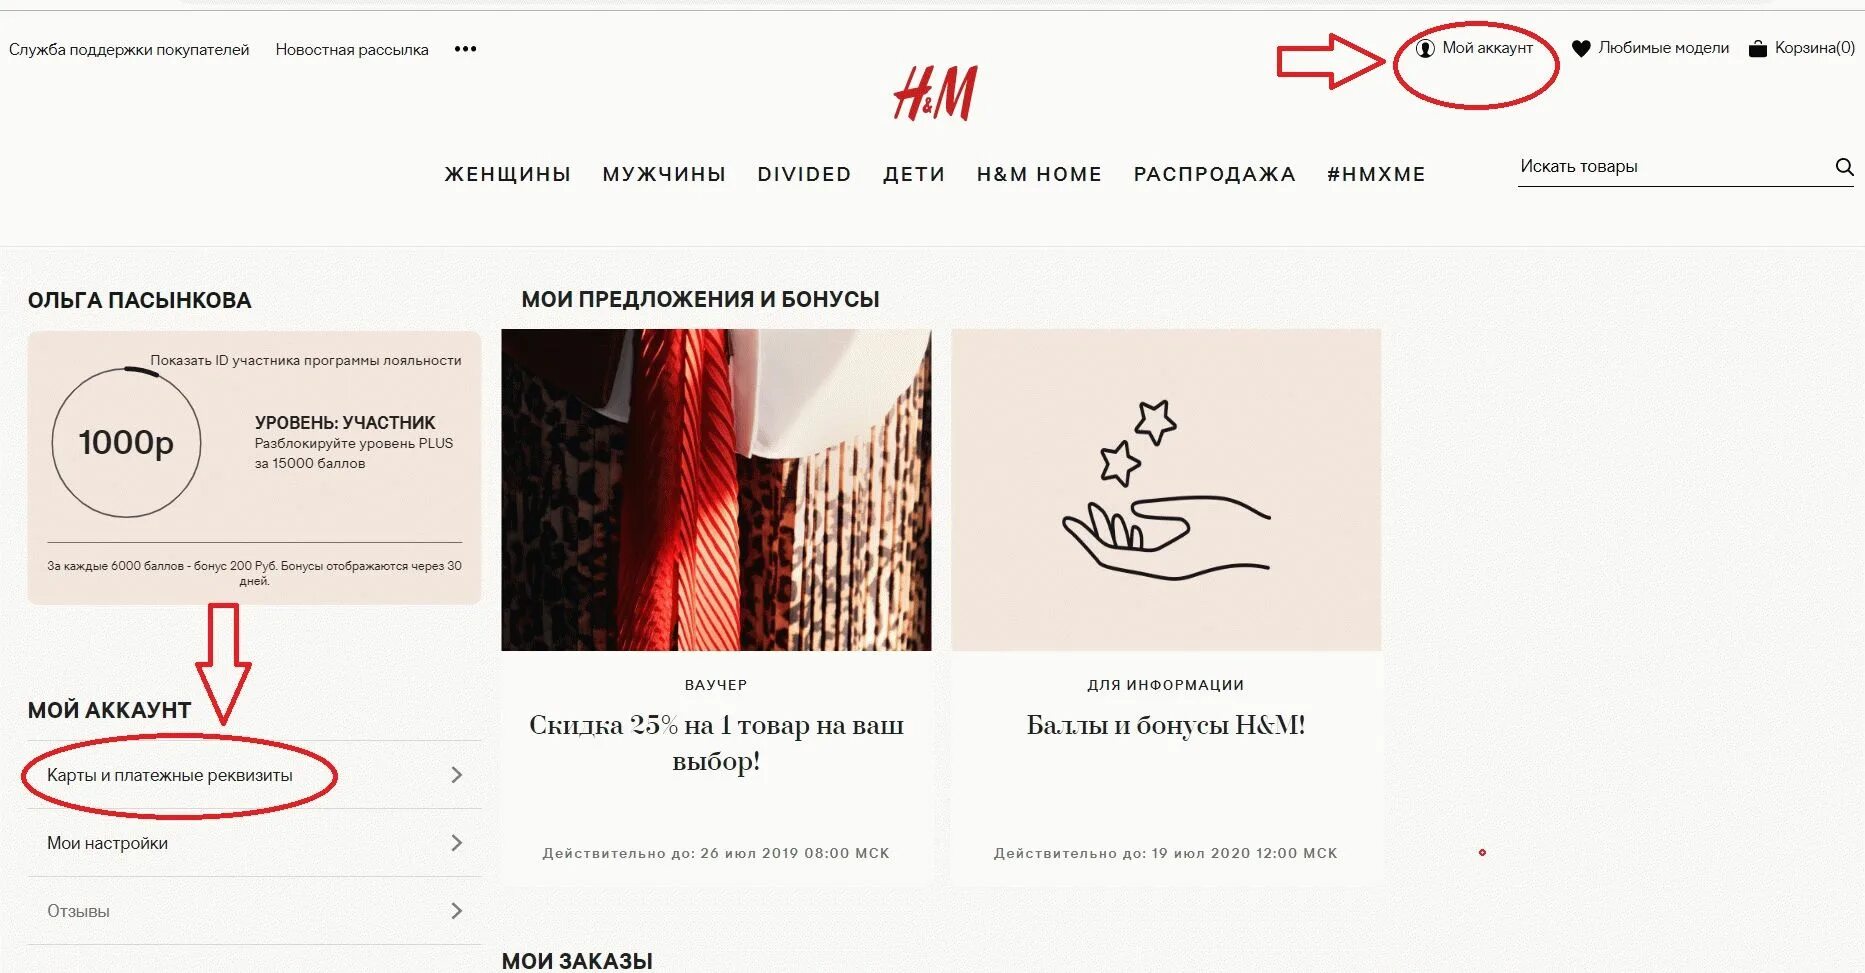Open the ЖЕНЩИНЫ menu
This screenshot has height=973, width=1865.
tap(508, 174)
